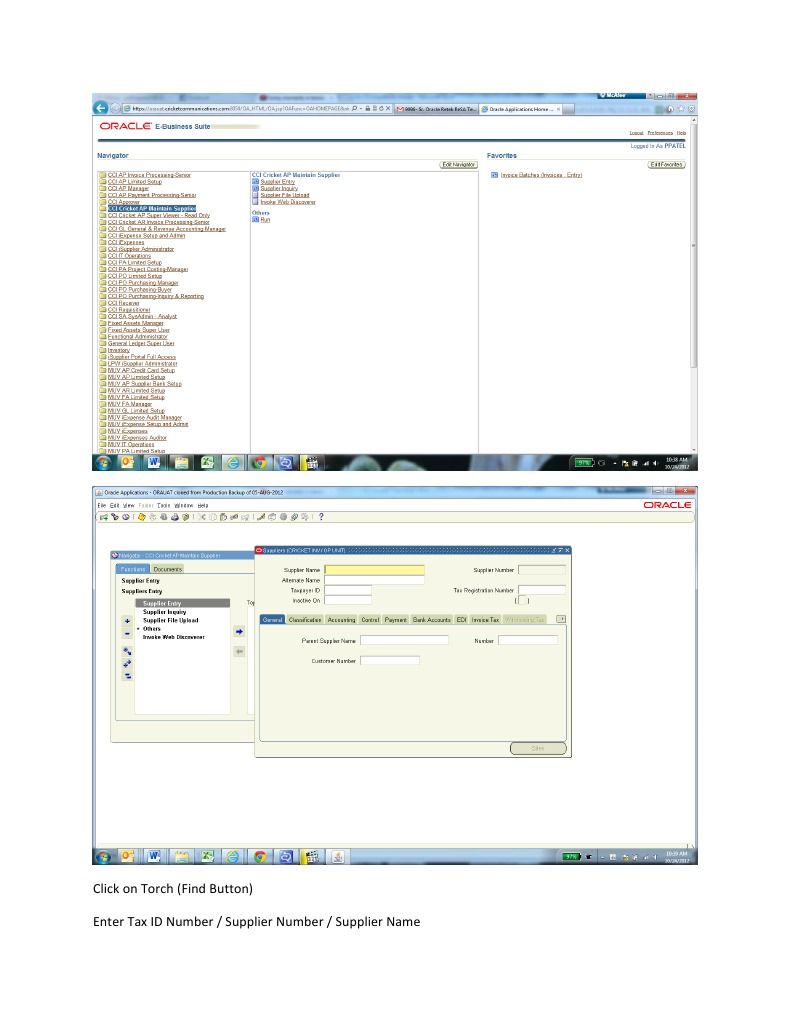Click the Close Form toolbar icon
This screenshot has height=1023, width=791.
(186, 517)
